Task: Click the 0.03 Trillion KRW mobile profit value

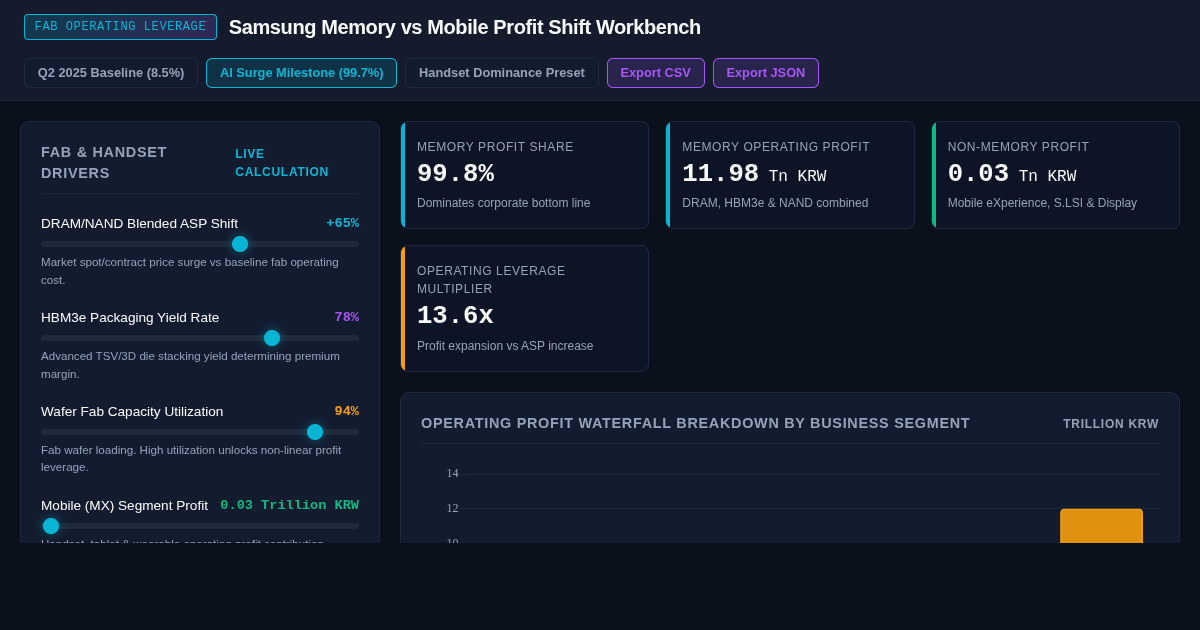Action: point(290,505)
